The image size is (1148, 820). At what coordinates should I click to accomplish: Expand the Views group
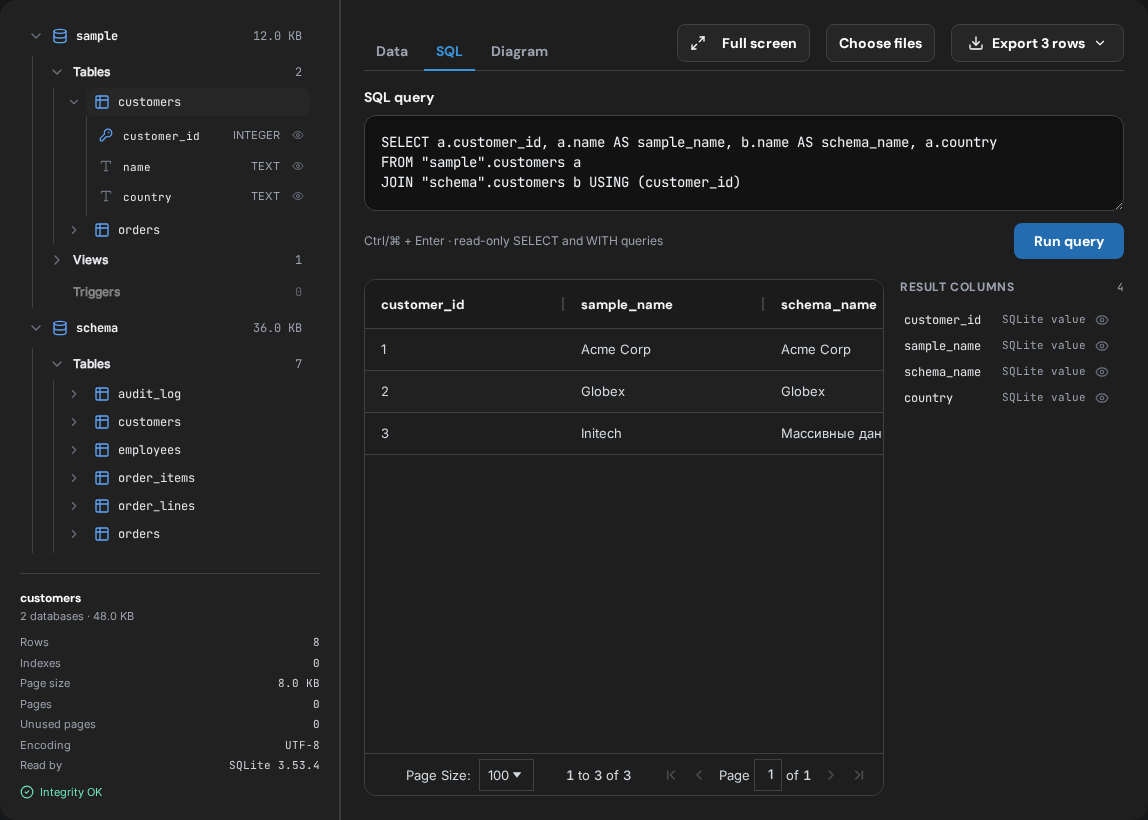tap(57, 260)
